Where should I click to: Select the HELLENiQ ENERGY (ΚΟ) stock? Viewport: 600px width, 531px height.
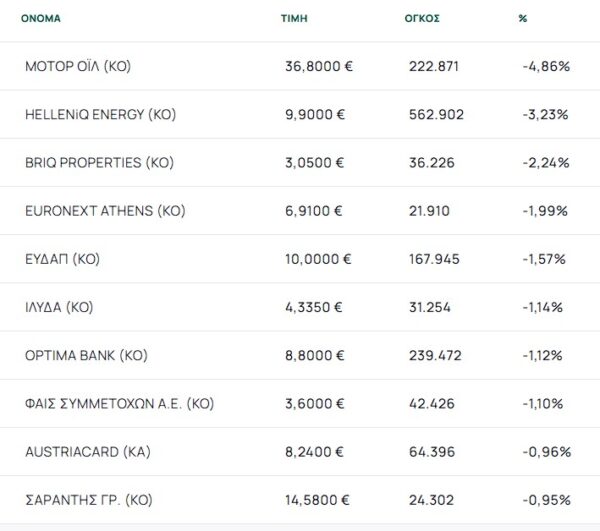100,114
